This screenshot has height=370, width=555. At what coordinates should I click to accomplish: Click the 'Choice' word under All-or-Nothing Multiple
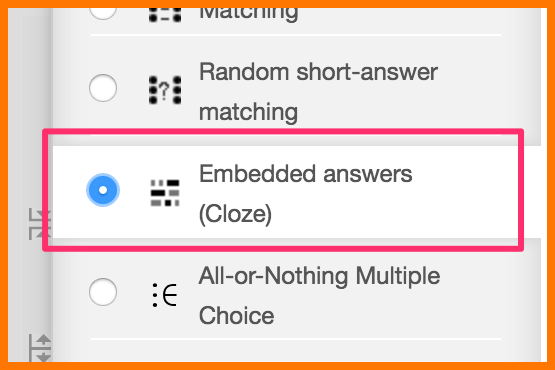coord(236,316)
